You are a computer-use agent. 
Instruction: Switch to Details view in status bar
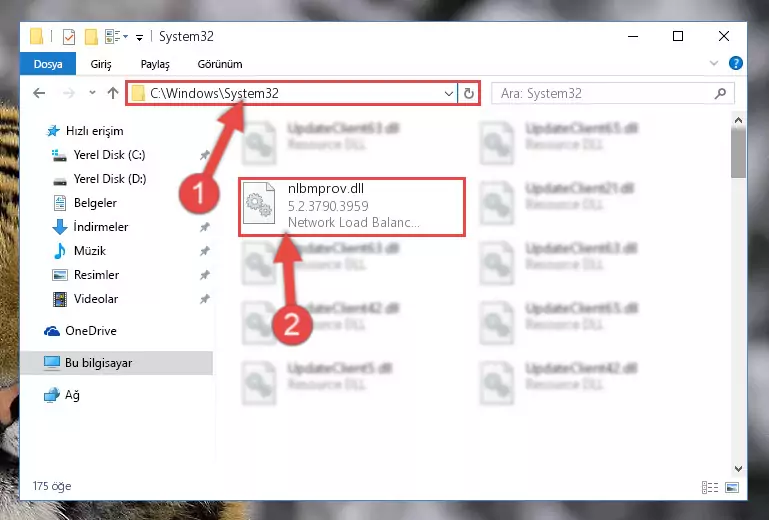point(710,487)
